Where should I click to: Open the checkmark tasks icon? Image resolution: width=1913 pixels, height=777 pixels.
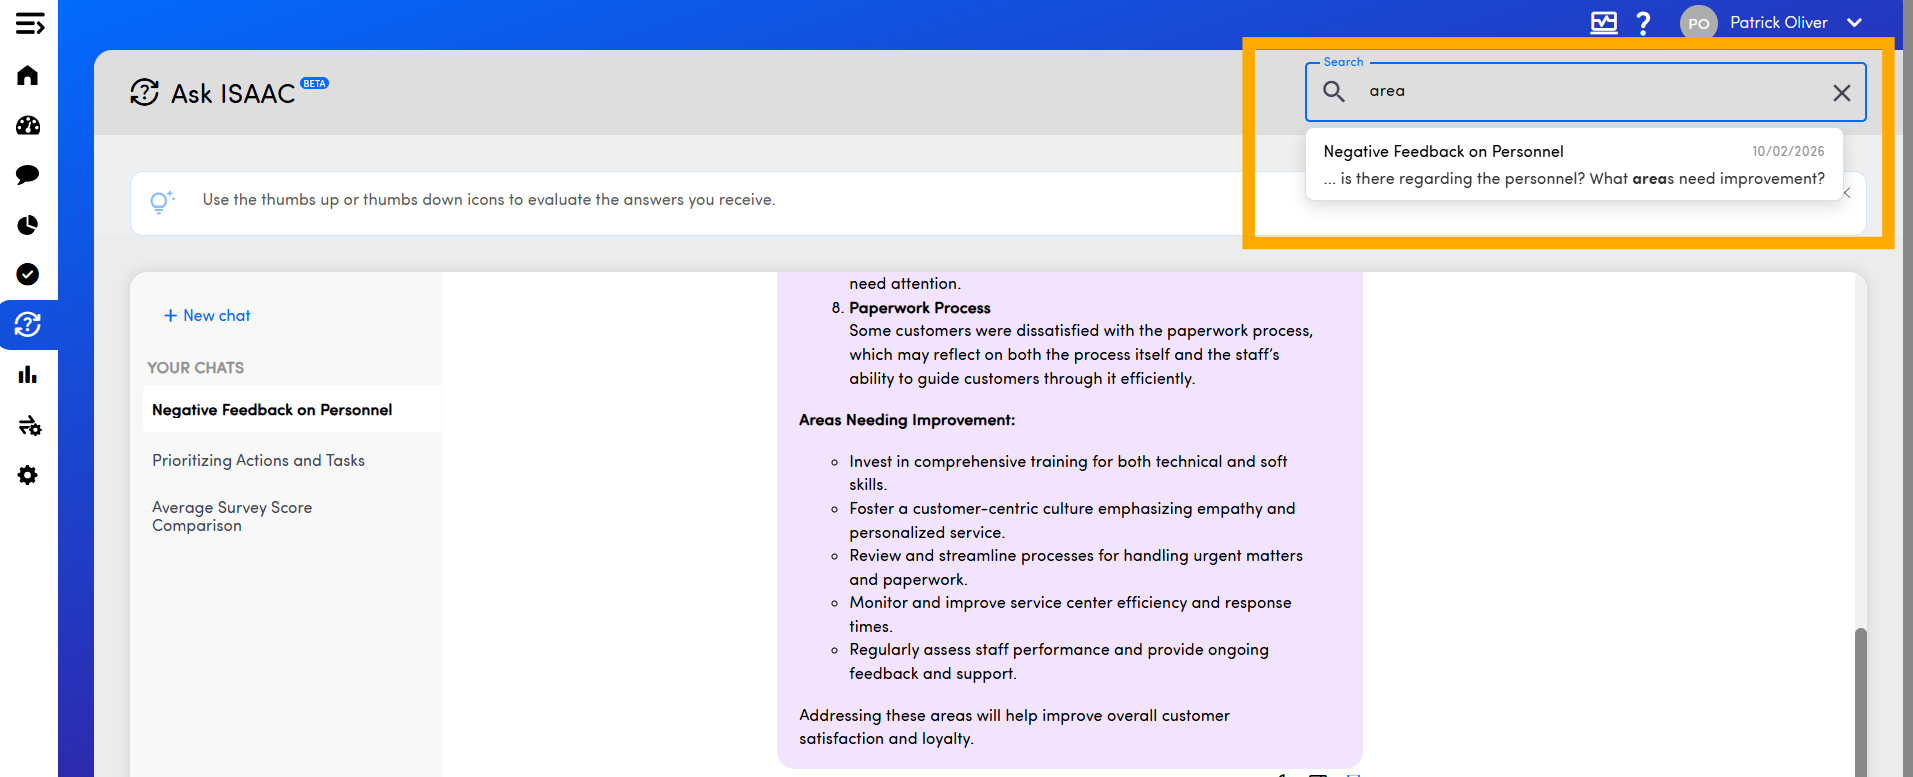pyautogui.click(x=28, y=275)
